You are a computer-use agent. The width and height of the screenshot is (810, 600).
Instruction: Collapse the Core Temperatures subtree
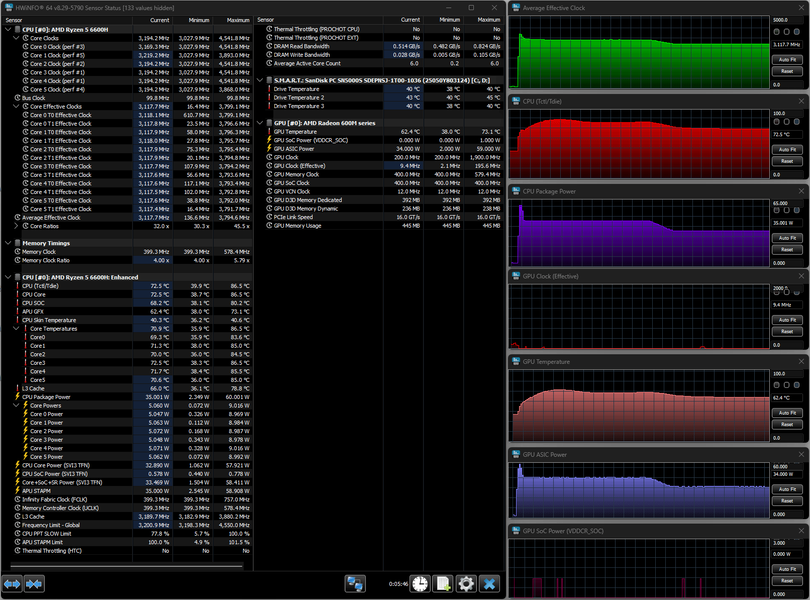click(x=16, y=329)
